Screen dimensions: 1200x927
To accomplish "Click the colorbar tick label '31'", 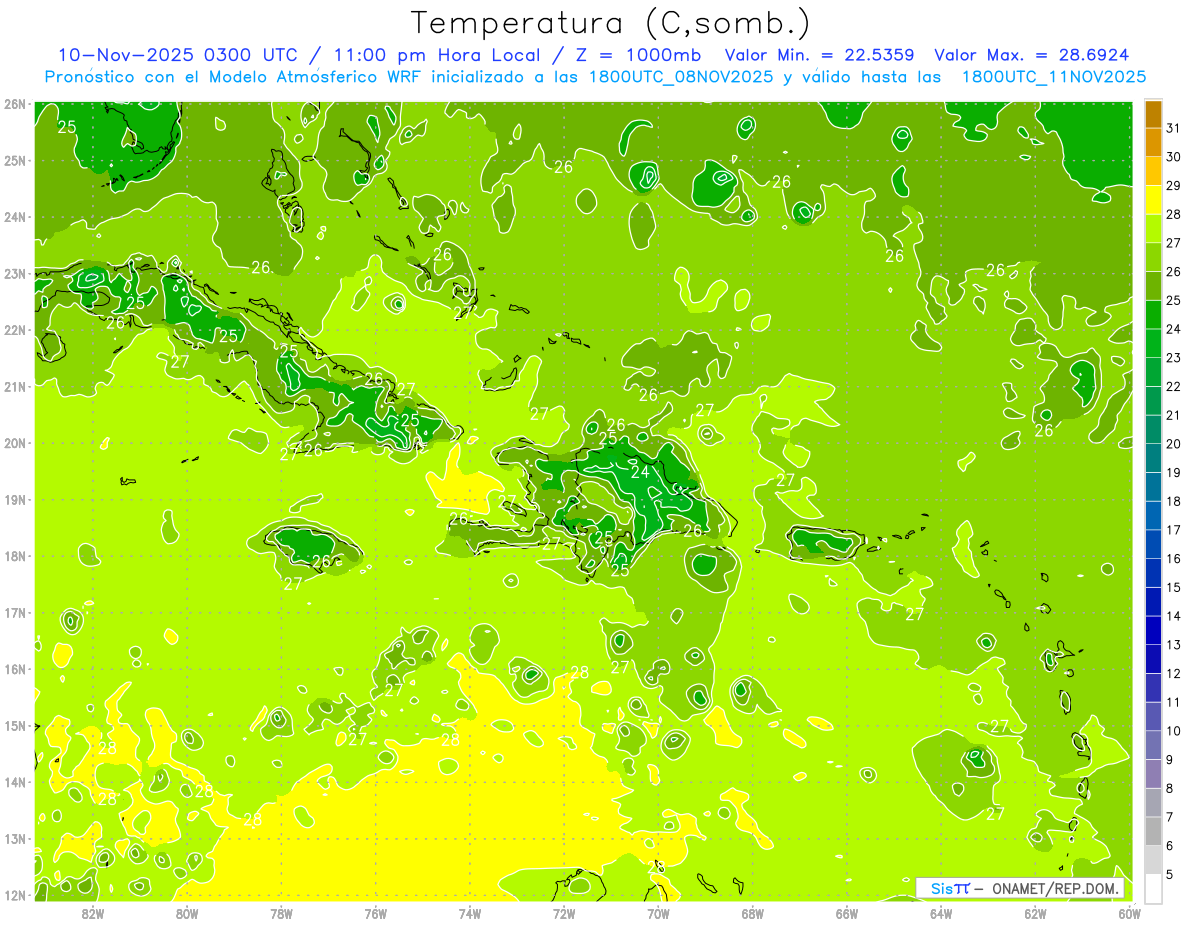I will (x=1174, y=128).
